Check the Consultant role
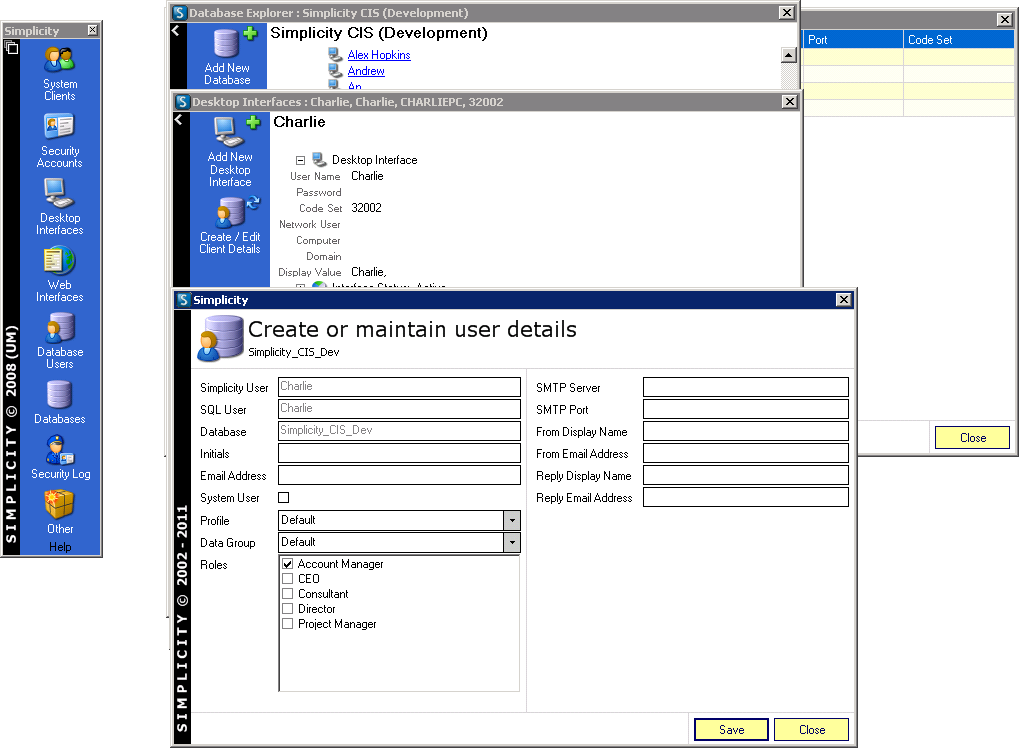 288,593
